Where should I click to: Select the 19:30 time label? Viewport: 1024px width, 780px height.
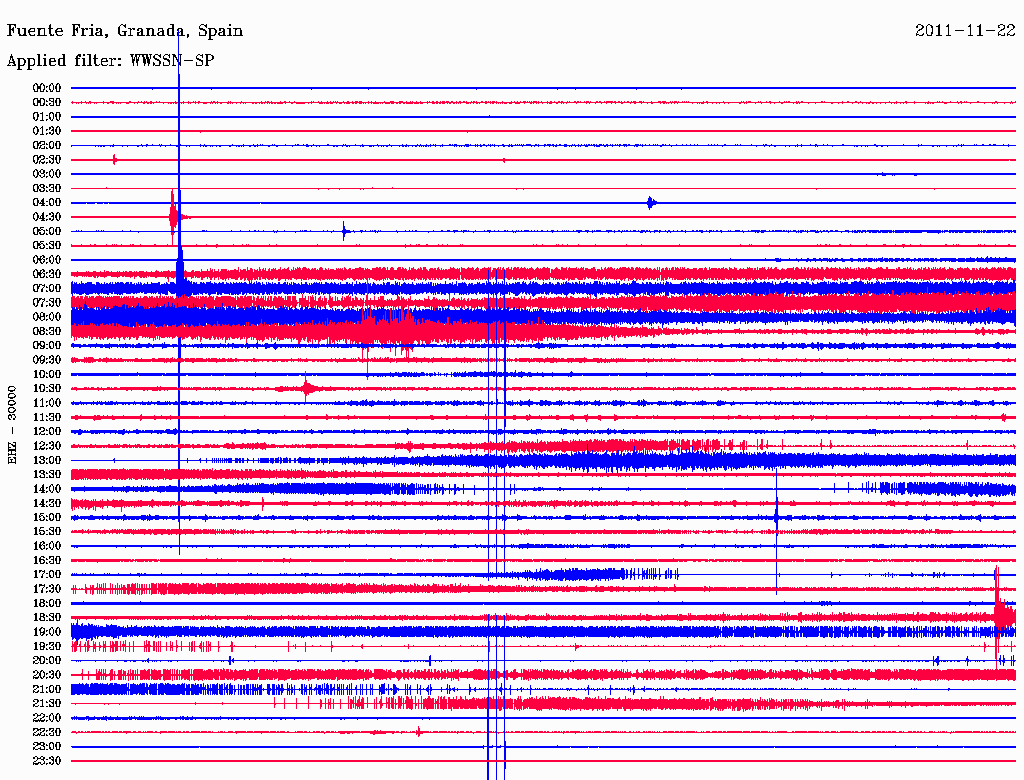click(x=47, y=646)
